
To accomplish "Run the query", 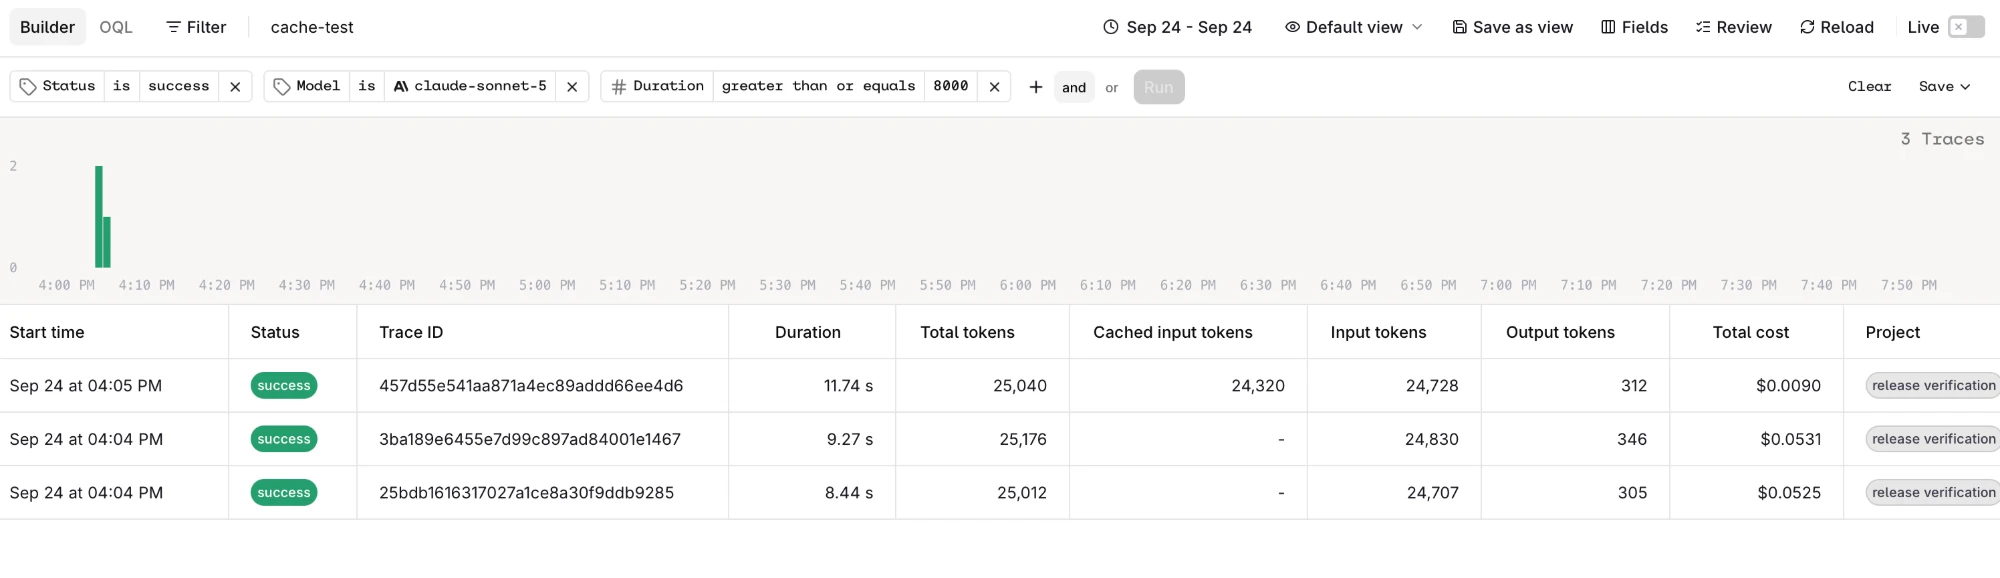I will (x=1159, y=87).
